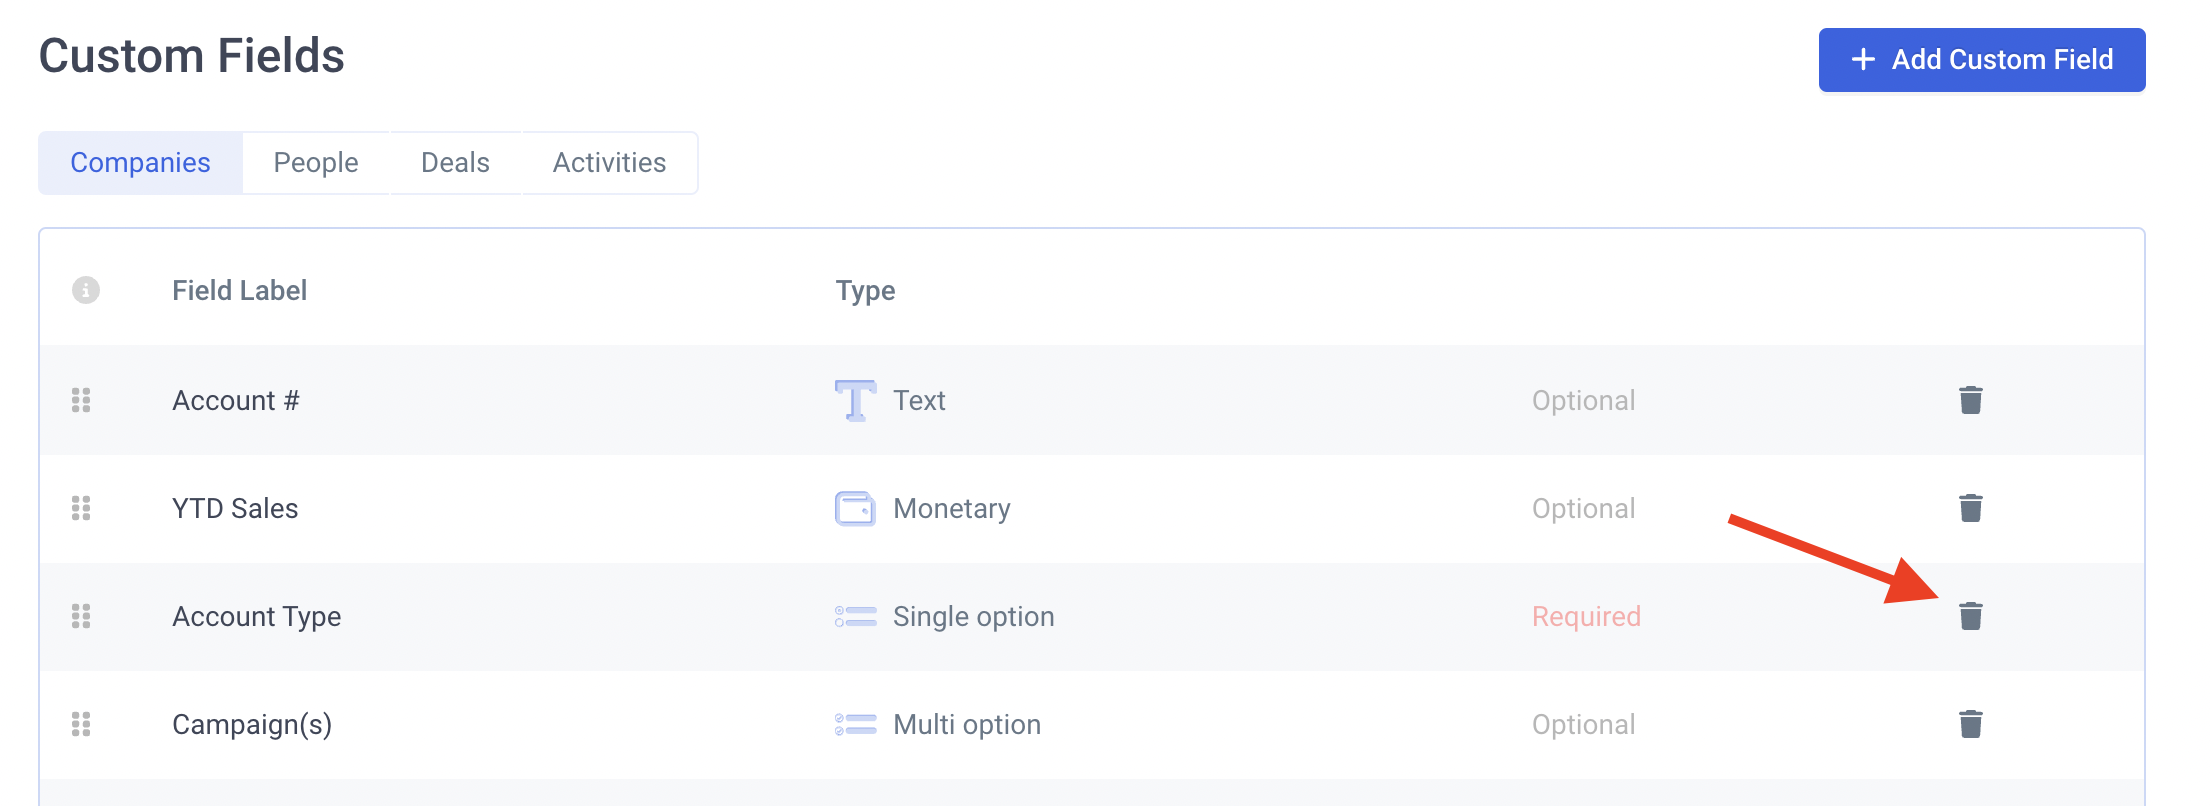The width and height of the screenshot is (2210, 806).
Task: Grab the drag handle for Account #
Action: [81, 400]
